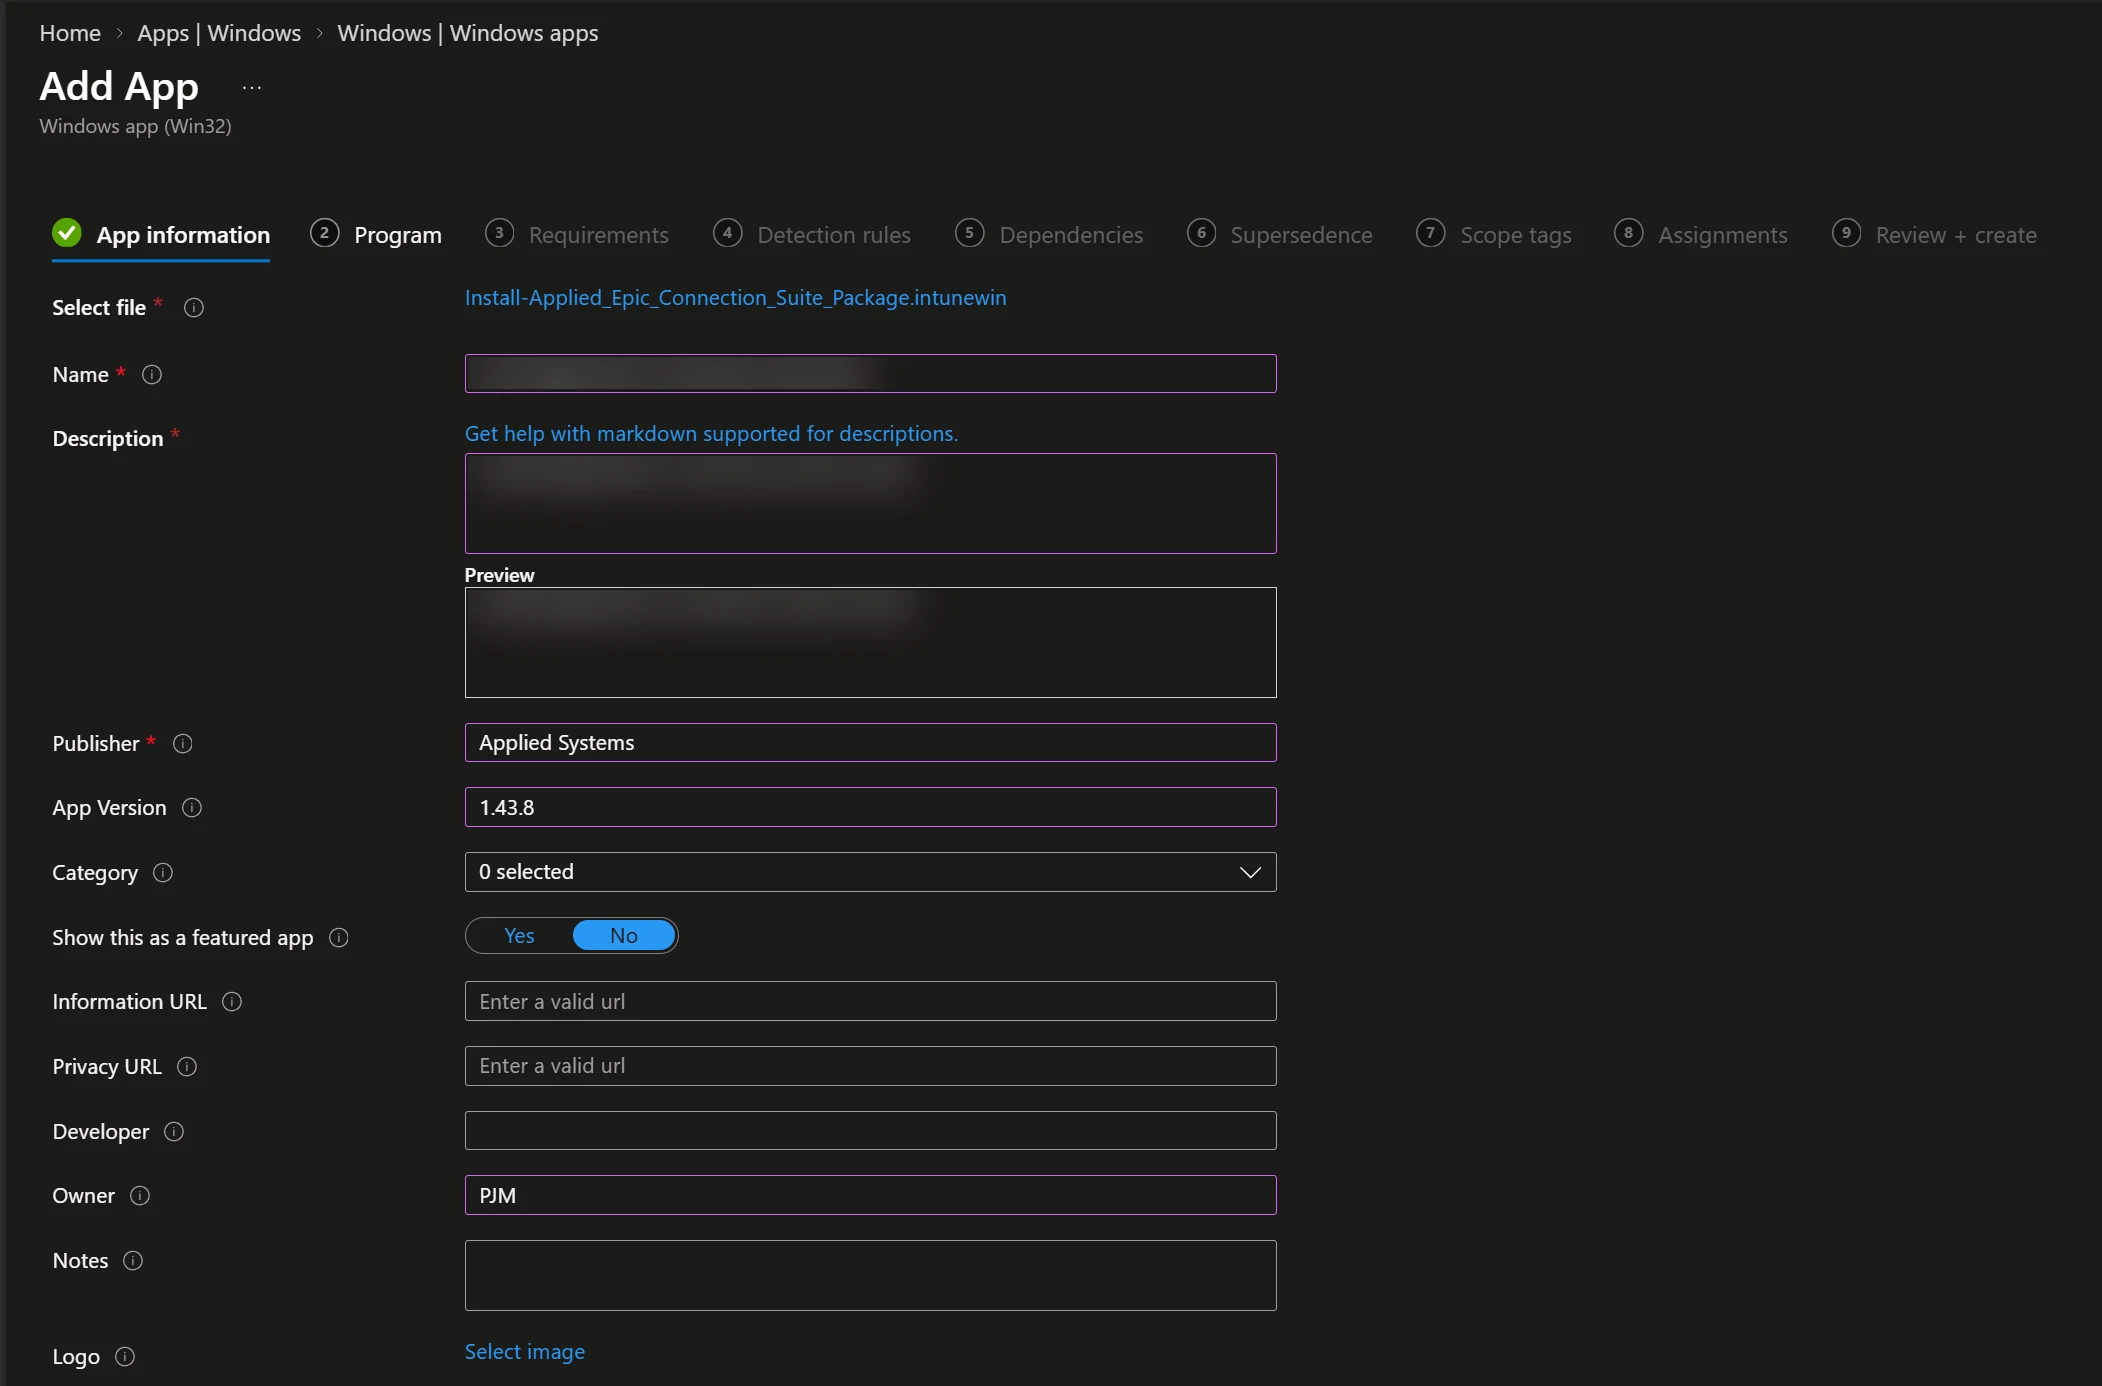Image resolution: width=2102 pixels, height=1386 pixels.
Task: Click the Notes info icon
Action: point(133,1261)
